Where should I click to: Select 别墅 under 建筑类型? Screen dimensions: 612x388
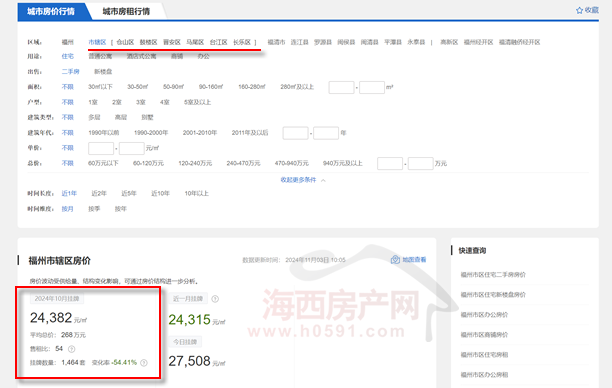click(148, 117)
